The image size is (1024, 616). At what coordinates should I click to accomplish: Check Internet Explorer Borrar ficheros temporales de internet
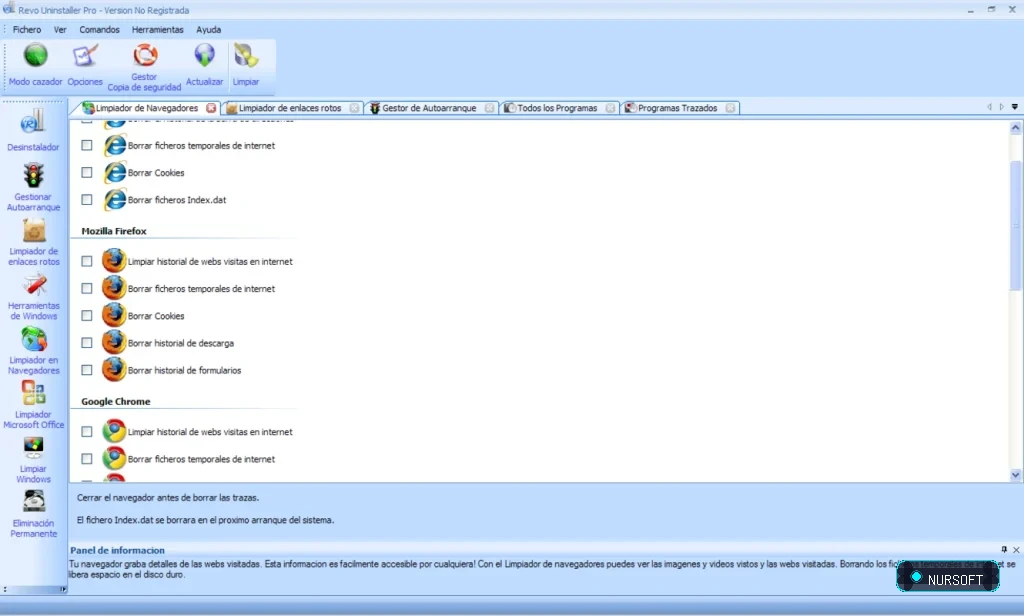tap(87, 145)
